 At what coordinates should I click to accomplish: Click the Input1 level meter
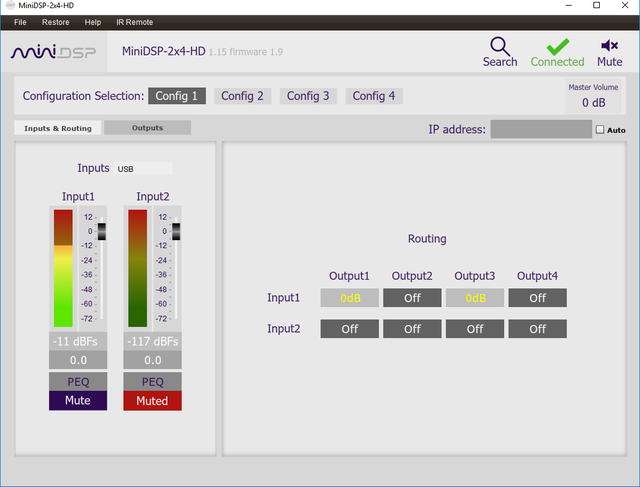tap(63, 268)
